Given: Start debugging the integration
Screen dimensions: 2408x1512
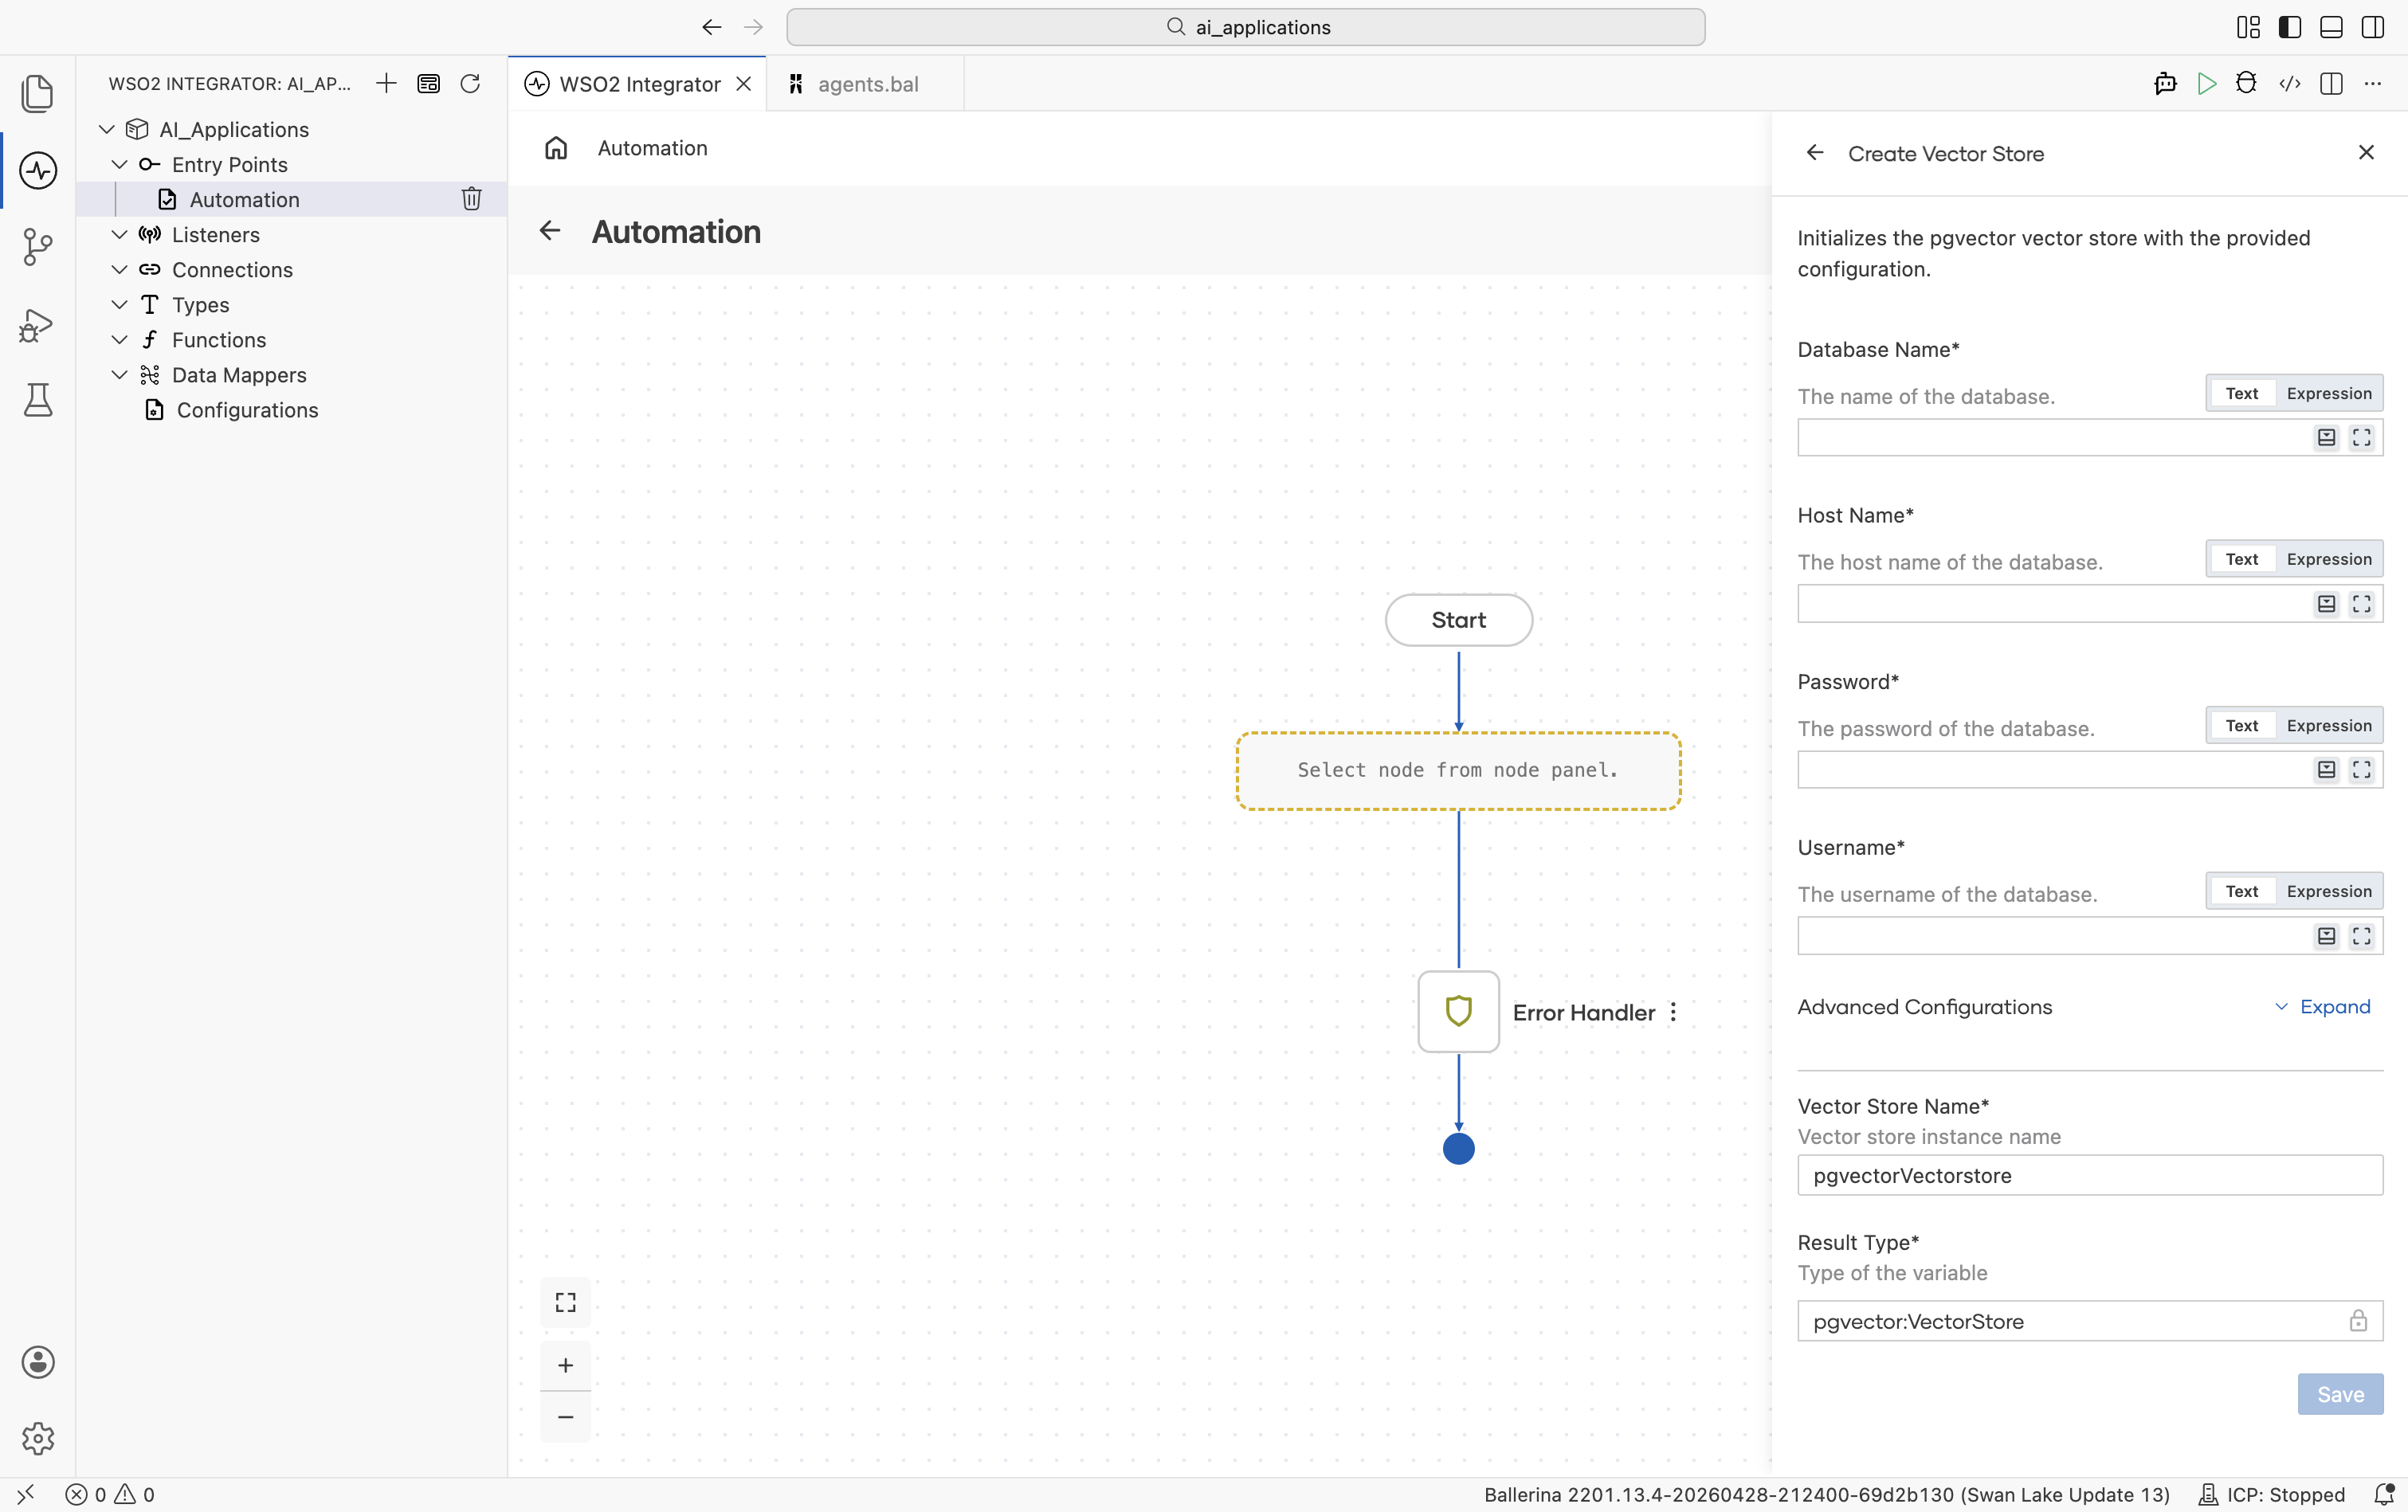Looking at the screenshot, I should click(x=2246, y=84).
